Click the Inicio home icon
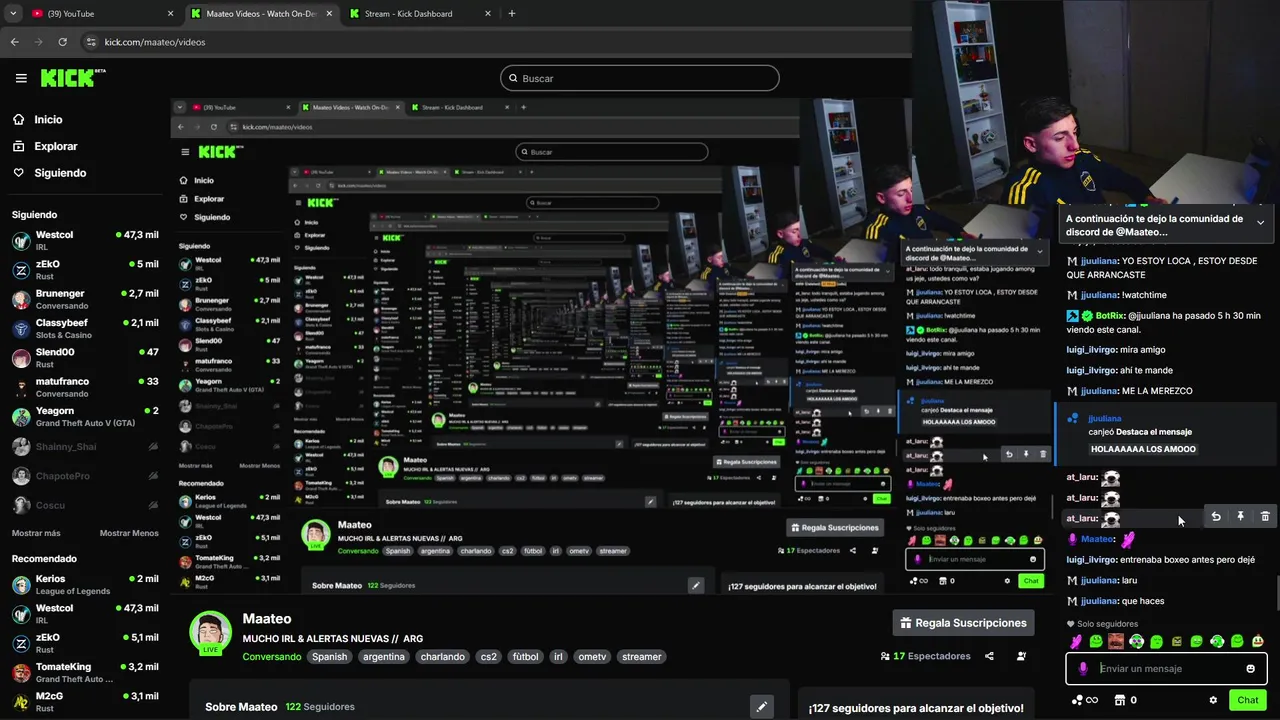Screen dimensions: 1280x720 19,119
